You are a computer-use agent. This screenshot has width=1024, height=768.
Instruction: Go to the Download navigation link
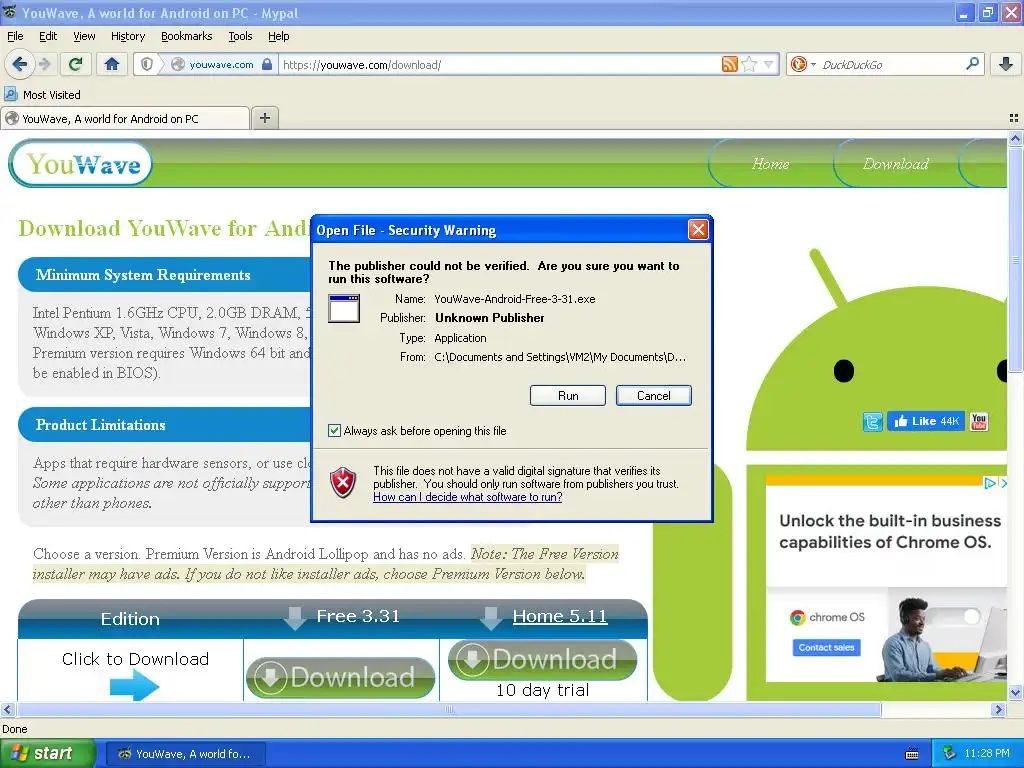click(895, 164)
